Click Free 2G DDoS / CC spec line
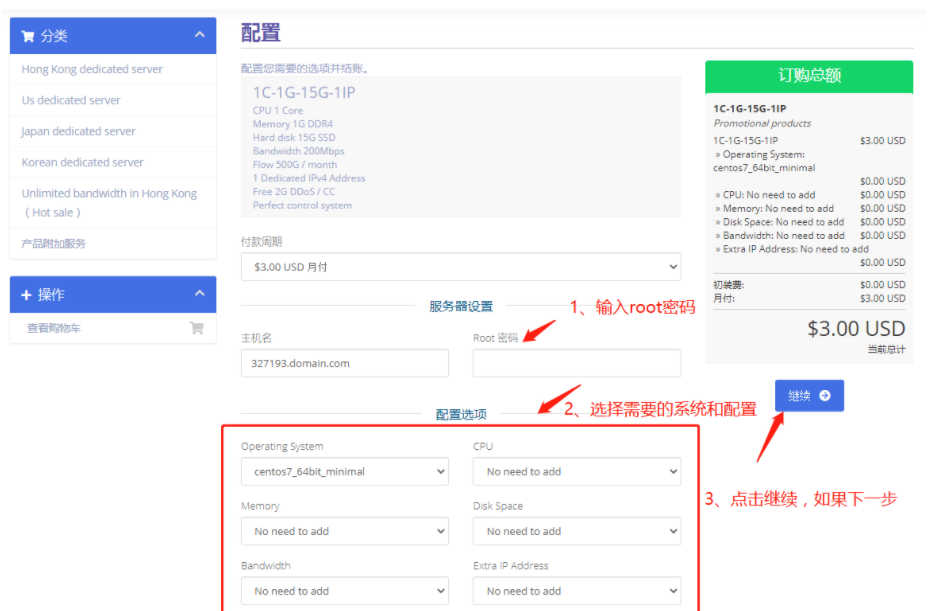Image resolution: width=939 pixels, height=611 pixels. [293, 192]
